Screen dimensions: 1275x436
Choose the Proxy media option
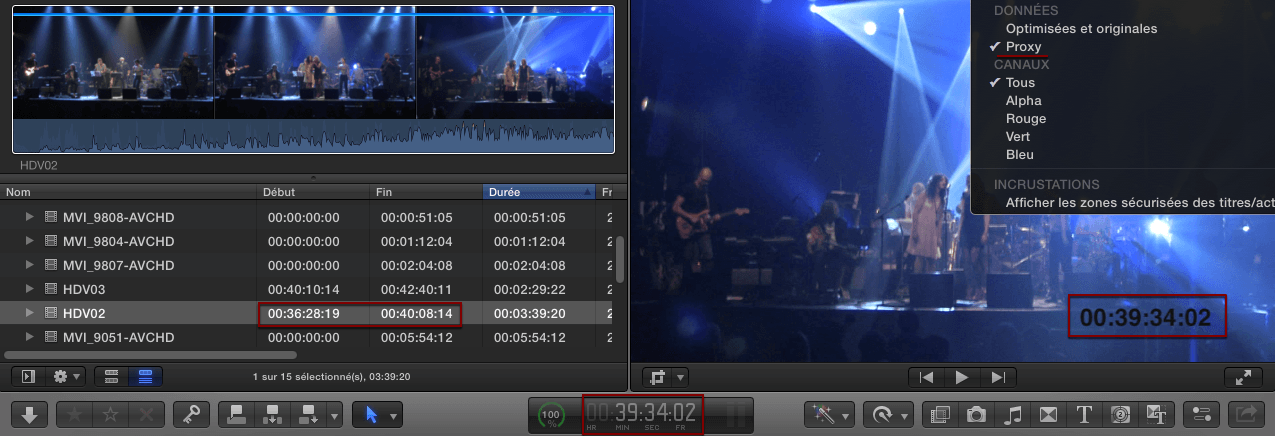[x=1023, y=47]
